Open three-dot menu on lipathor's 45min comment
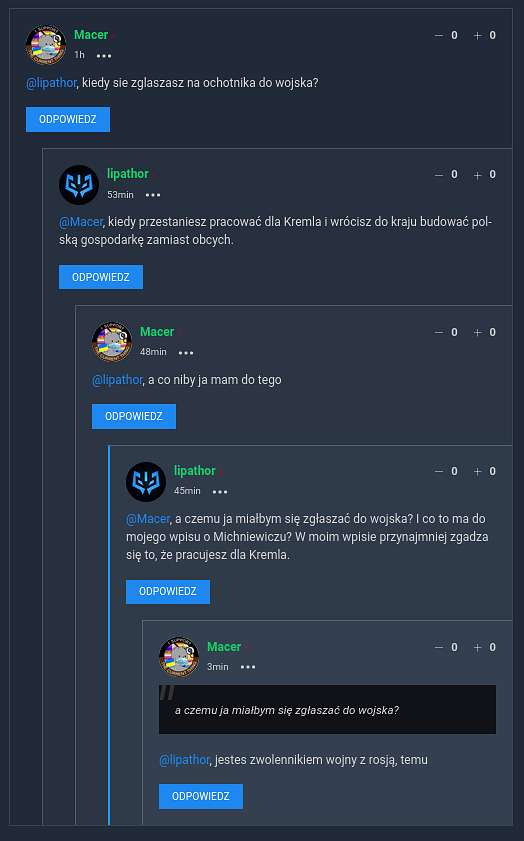 220,491
